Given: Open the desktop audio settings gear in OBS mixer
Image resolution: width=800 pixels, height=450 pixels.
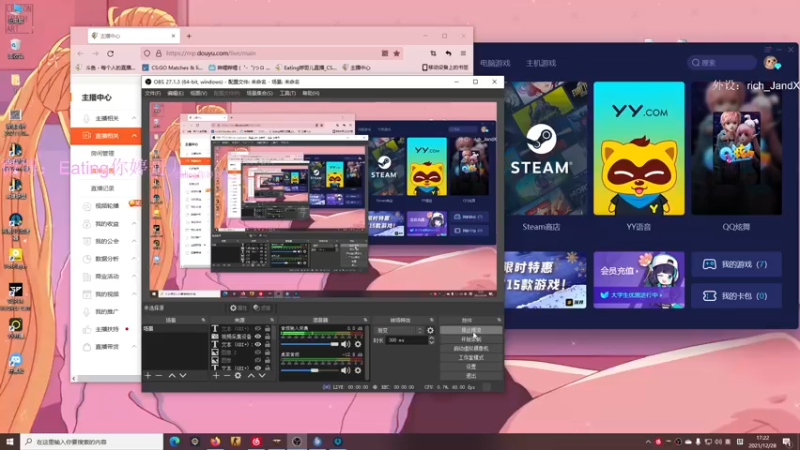Looking at the screenshot, I should [x=358, y=370].
